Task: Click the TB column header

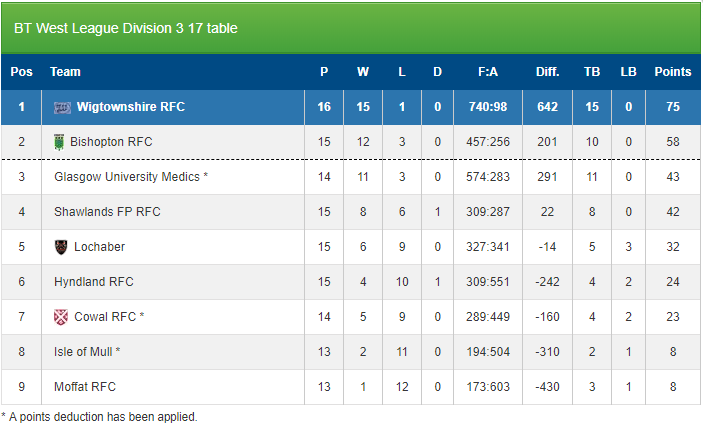Action: [592, 72]
